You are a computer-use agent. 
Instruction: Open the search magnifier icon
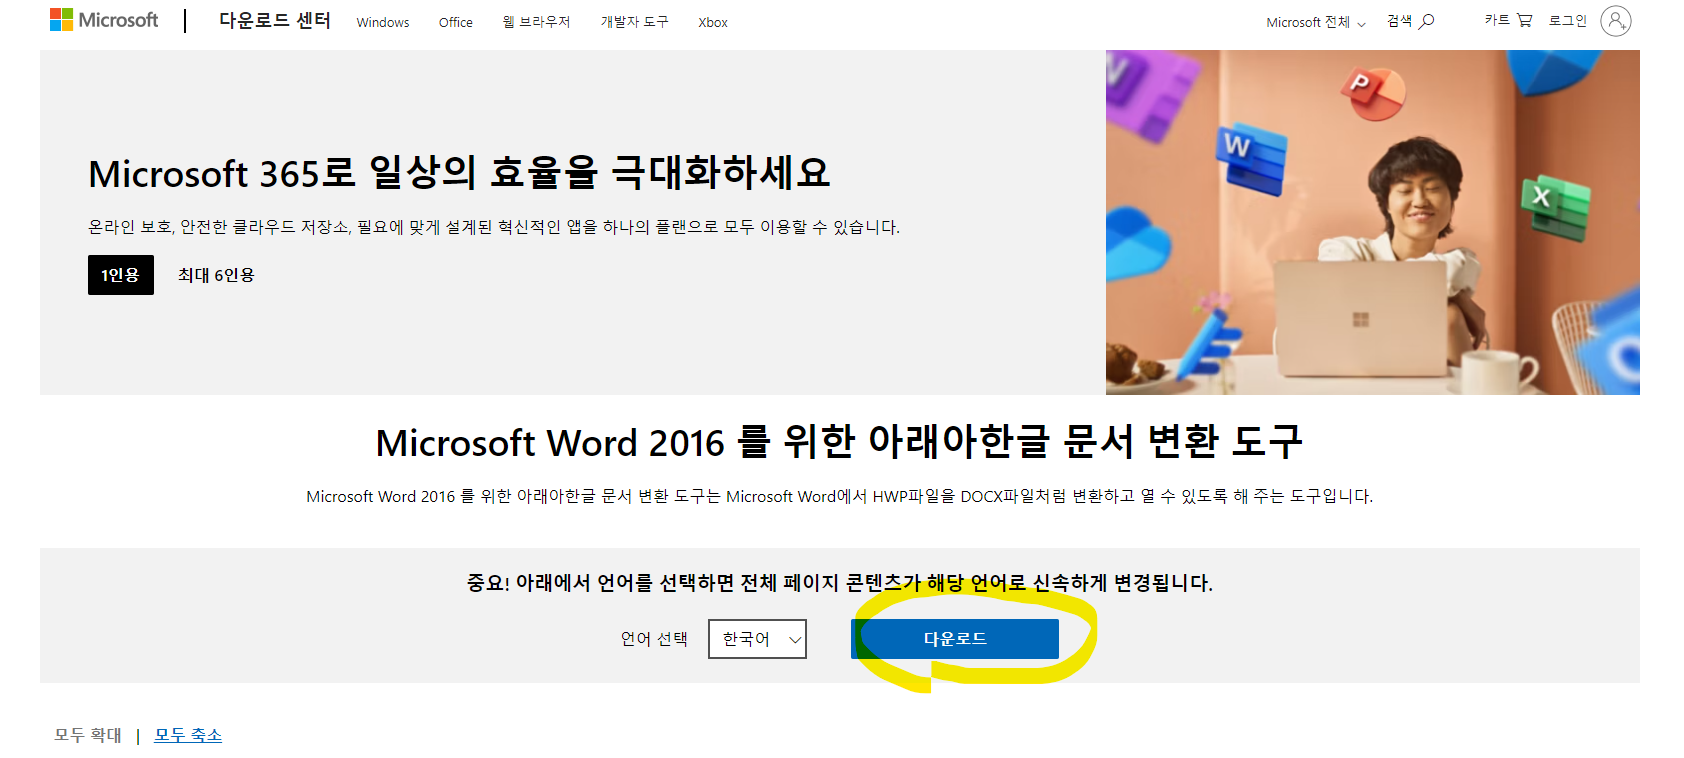[1427, 21]
